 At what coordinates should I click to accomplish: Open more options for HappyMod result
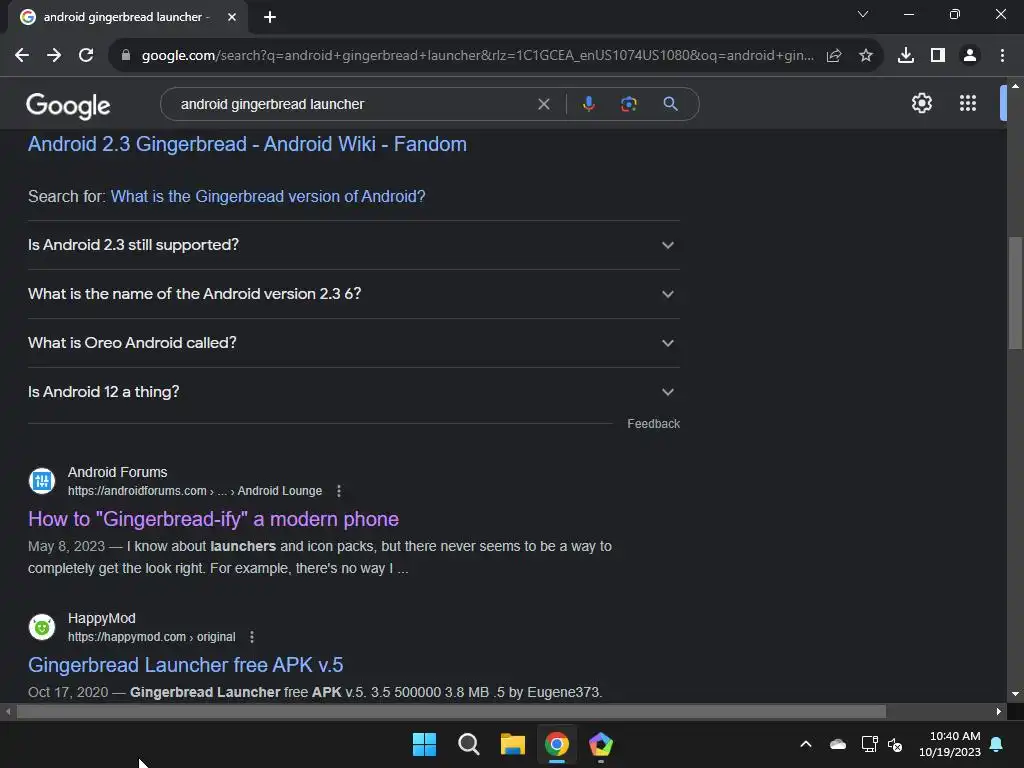[252, 637]
